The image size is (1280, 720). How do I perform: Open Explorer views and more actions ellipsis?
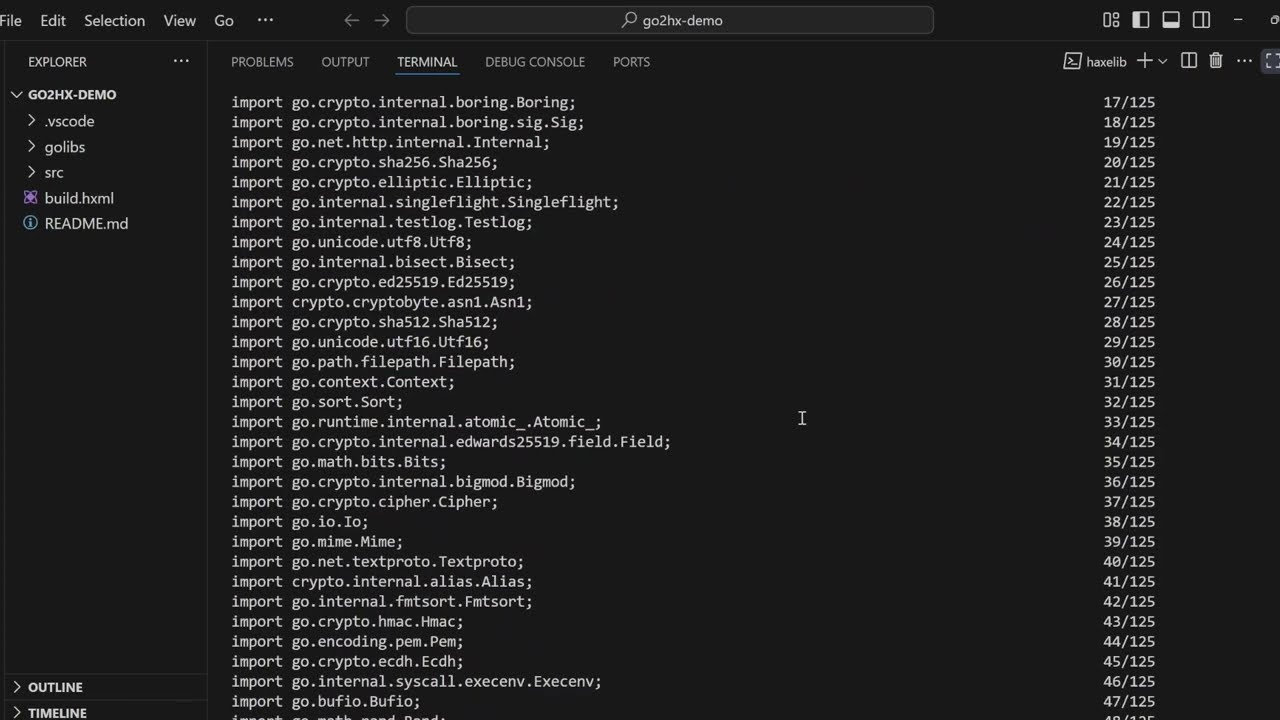point(181,61)
